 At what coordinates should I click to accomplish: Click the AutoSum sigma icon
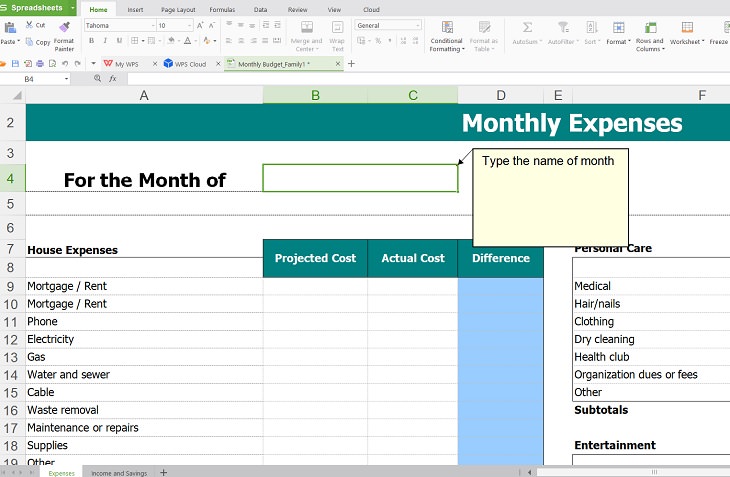[527, 27]
